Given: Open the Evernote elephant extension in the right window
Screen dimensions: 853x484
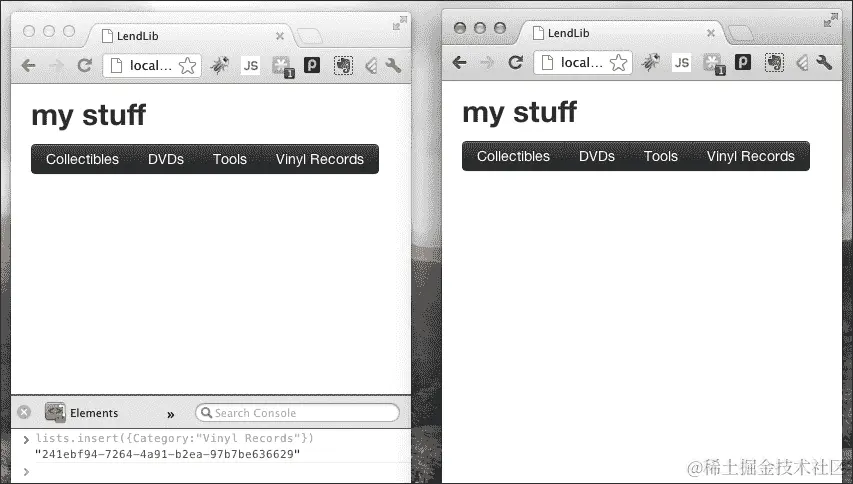Looking at the screenshot, I should 774,63.
